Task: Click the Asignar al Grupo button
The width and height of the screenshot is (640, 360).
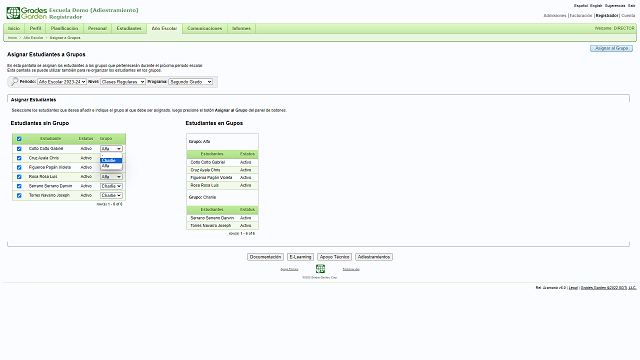Action: pyautogui.click(x=611, y=48)
